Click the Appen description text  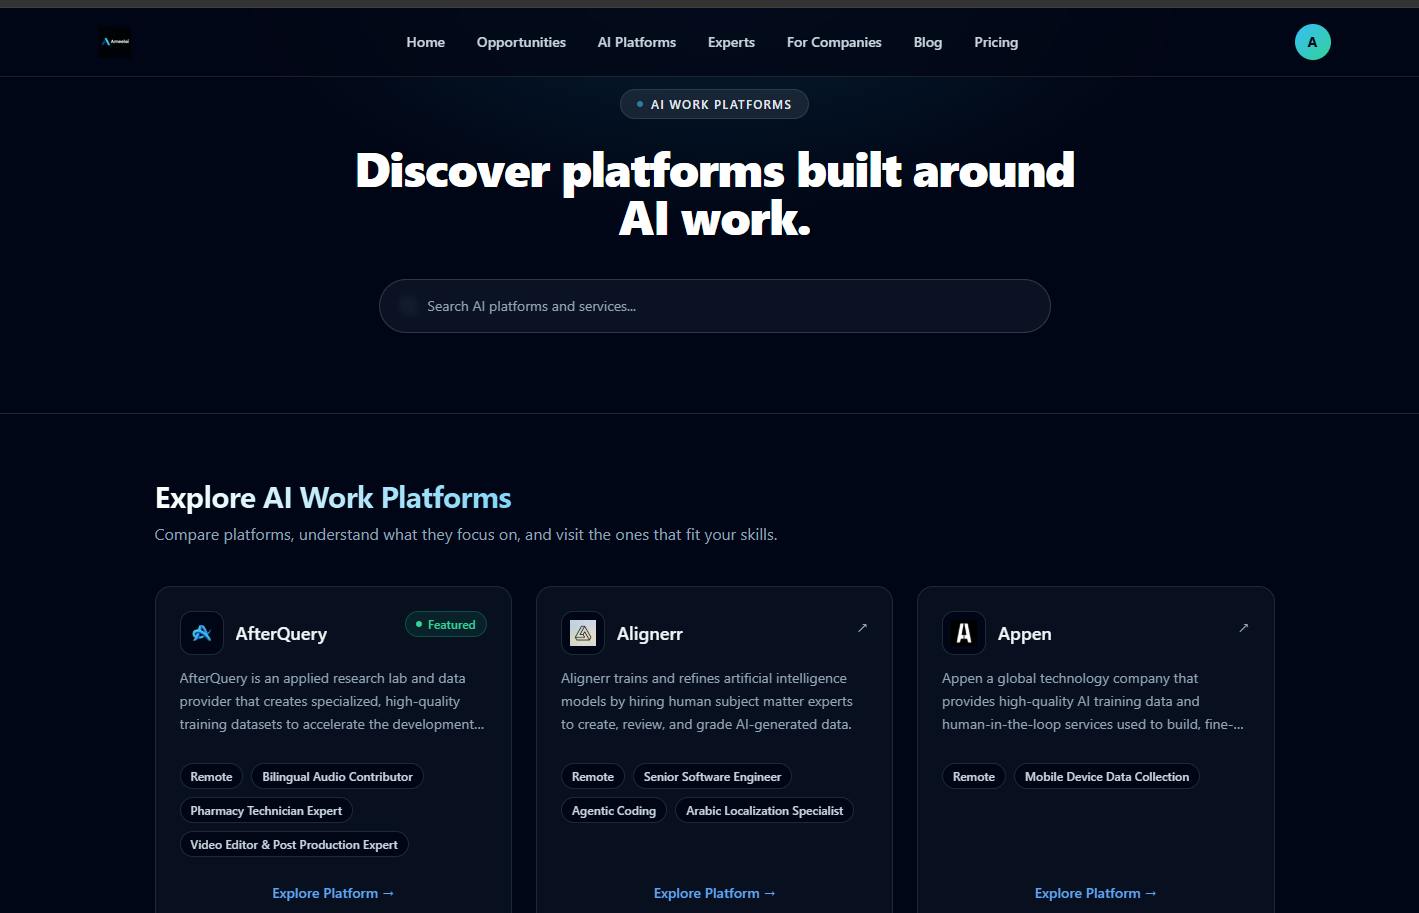coord(1093,701)
